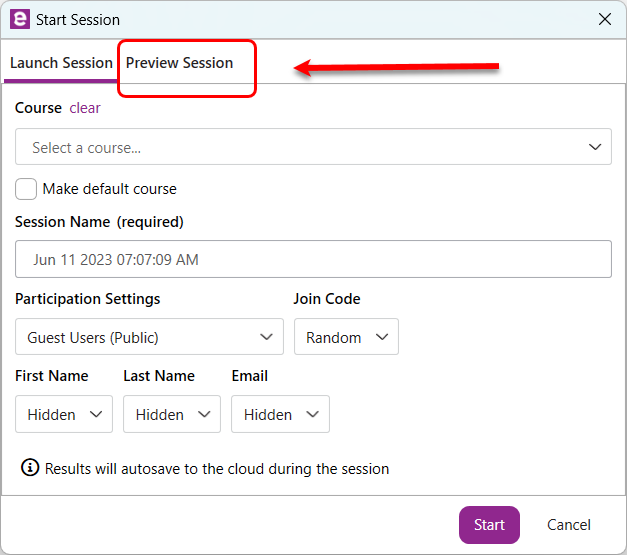Click the clear link next to Course
The height and width of the screenshot is (555, 627).
pos(85,108)
